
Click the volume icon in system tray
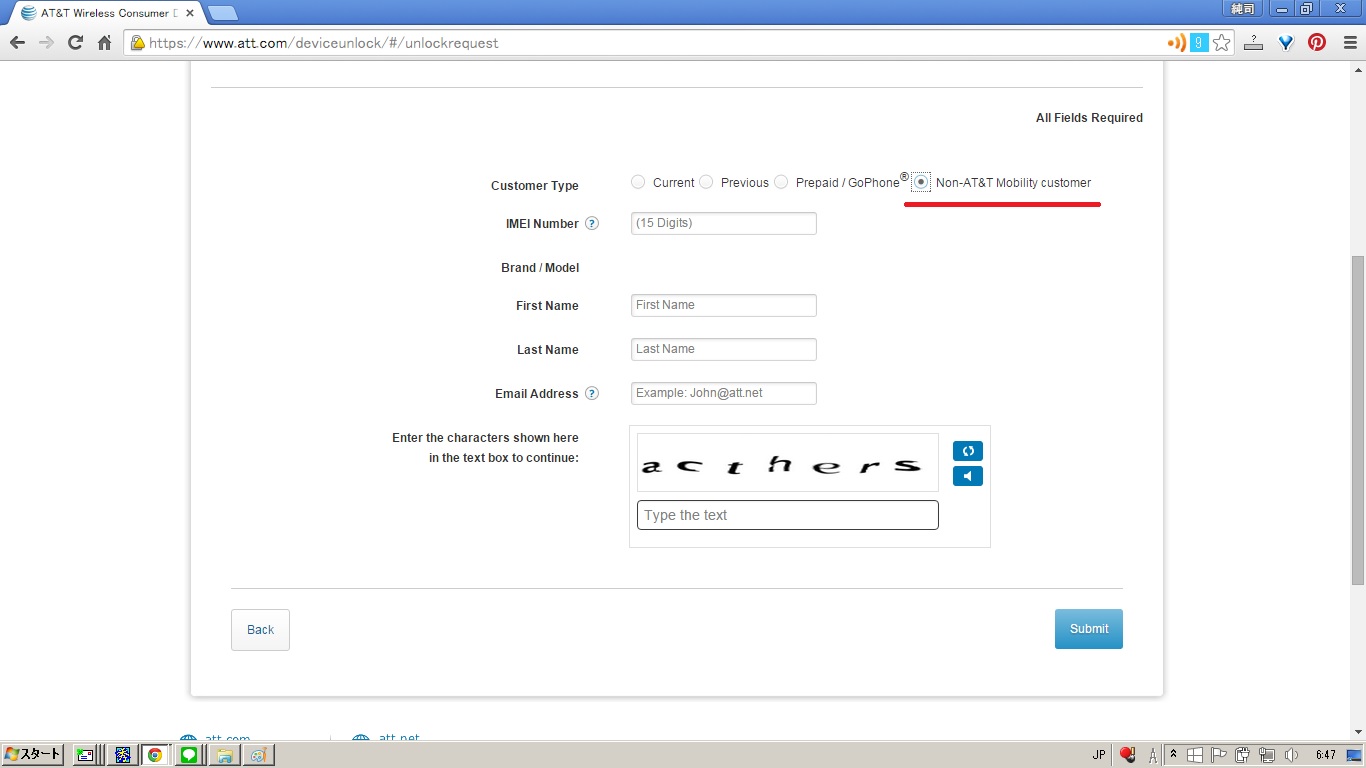pos(1291,755)
